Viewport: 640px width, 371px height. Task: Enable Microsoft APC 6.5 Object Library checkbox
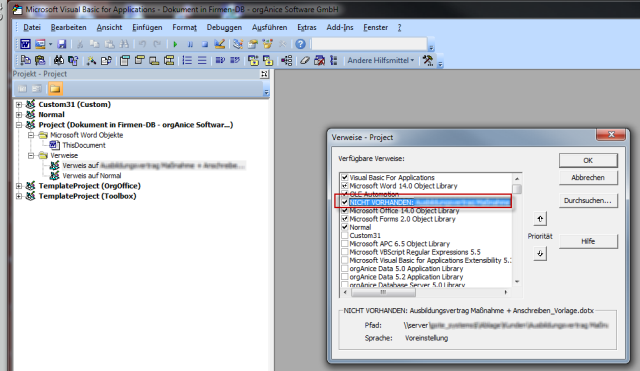[x=345, y=244]
